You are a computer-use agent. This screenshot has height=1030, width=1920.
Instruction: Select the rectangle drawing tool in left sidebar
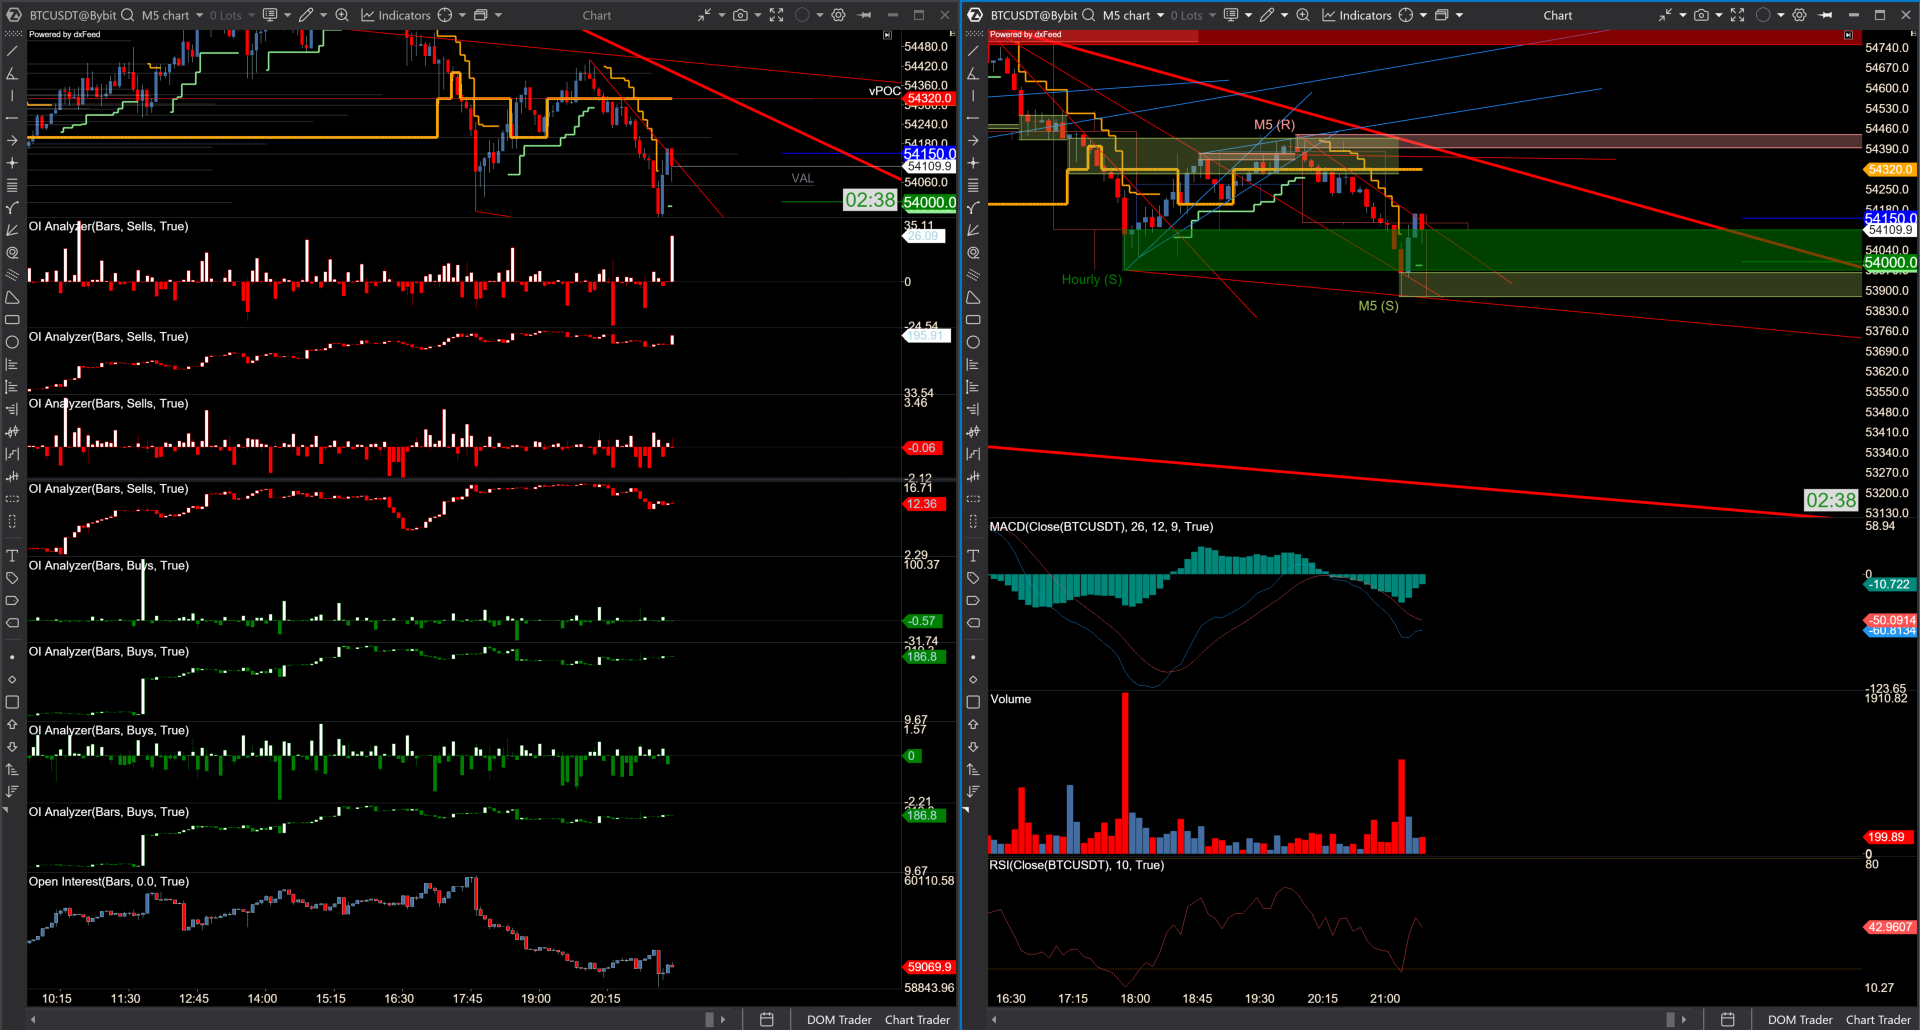[12, 320]
